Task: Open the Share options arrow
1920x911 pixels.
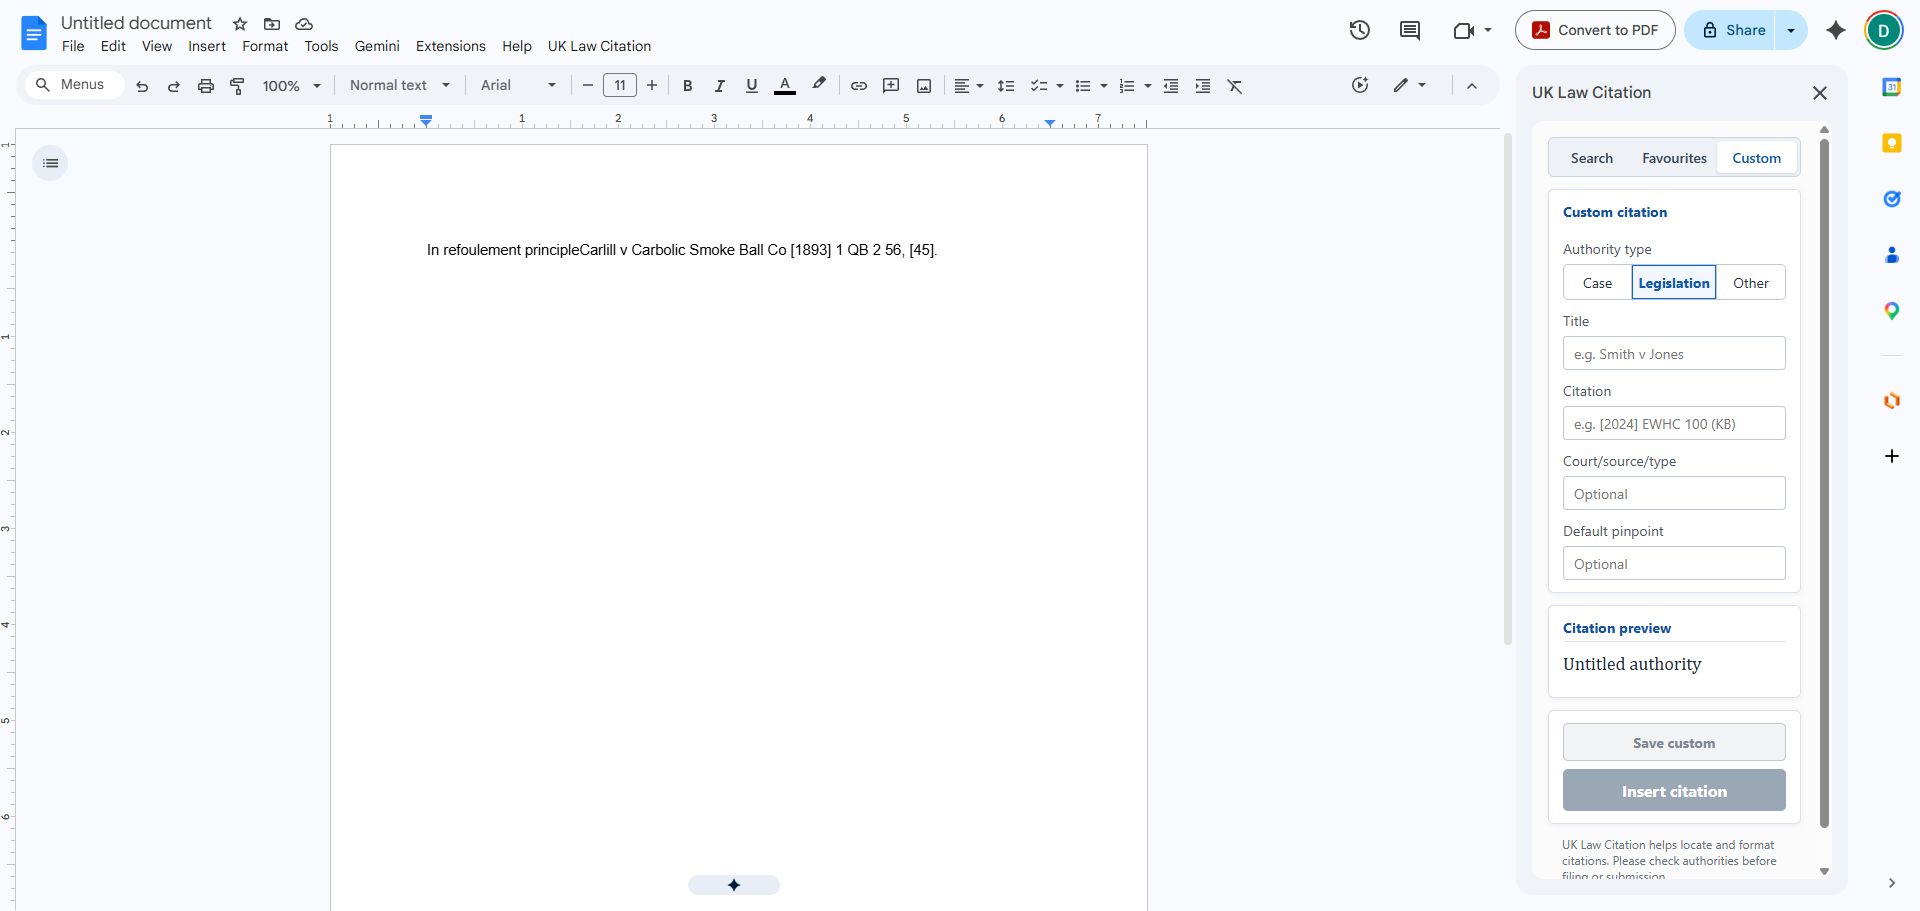Action: 1791,30
